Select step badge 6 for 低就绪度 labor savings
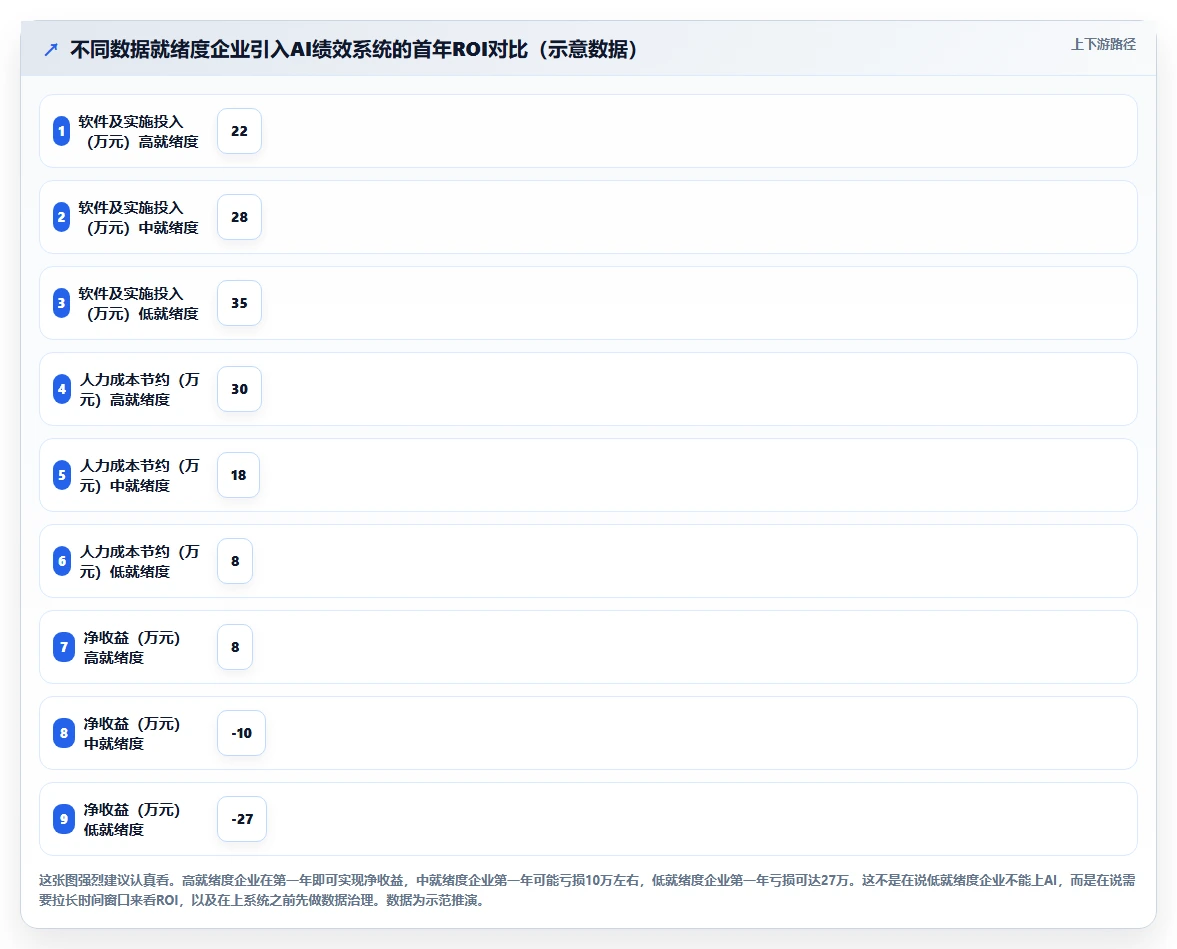This screenshot has width=1177, height=949. (62, 561)
